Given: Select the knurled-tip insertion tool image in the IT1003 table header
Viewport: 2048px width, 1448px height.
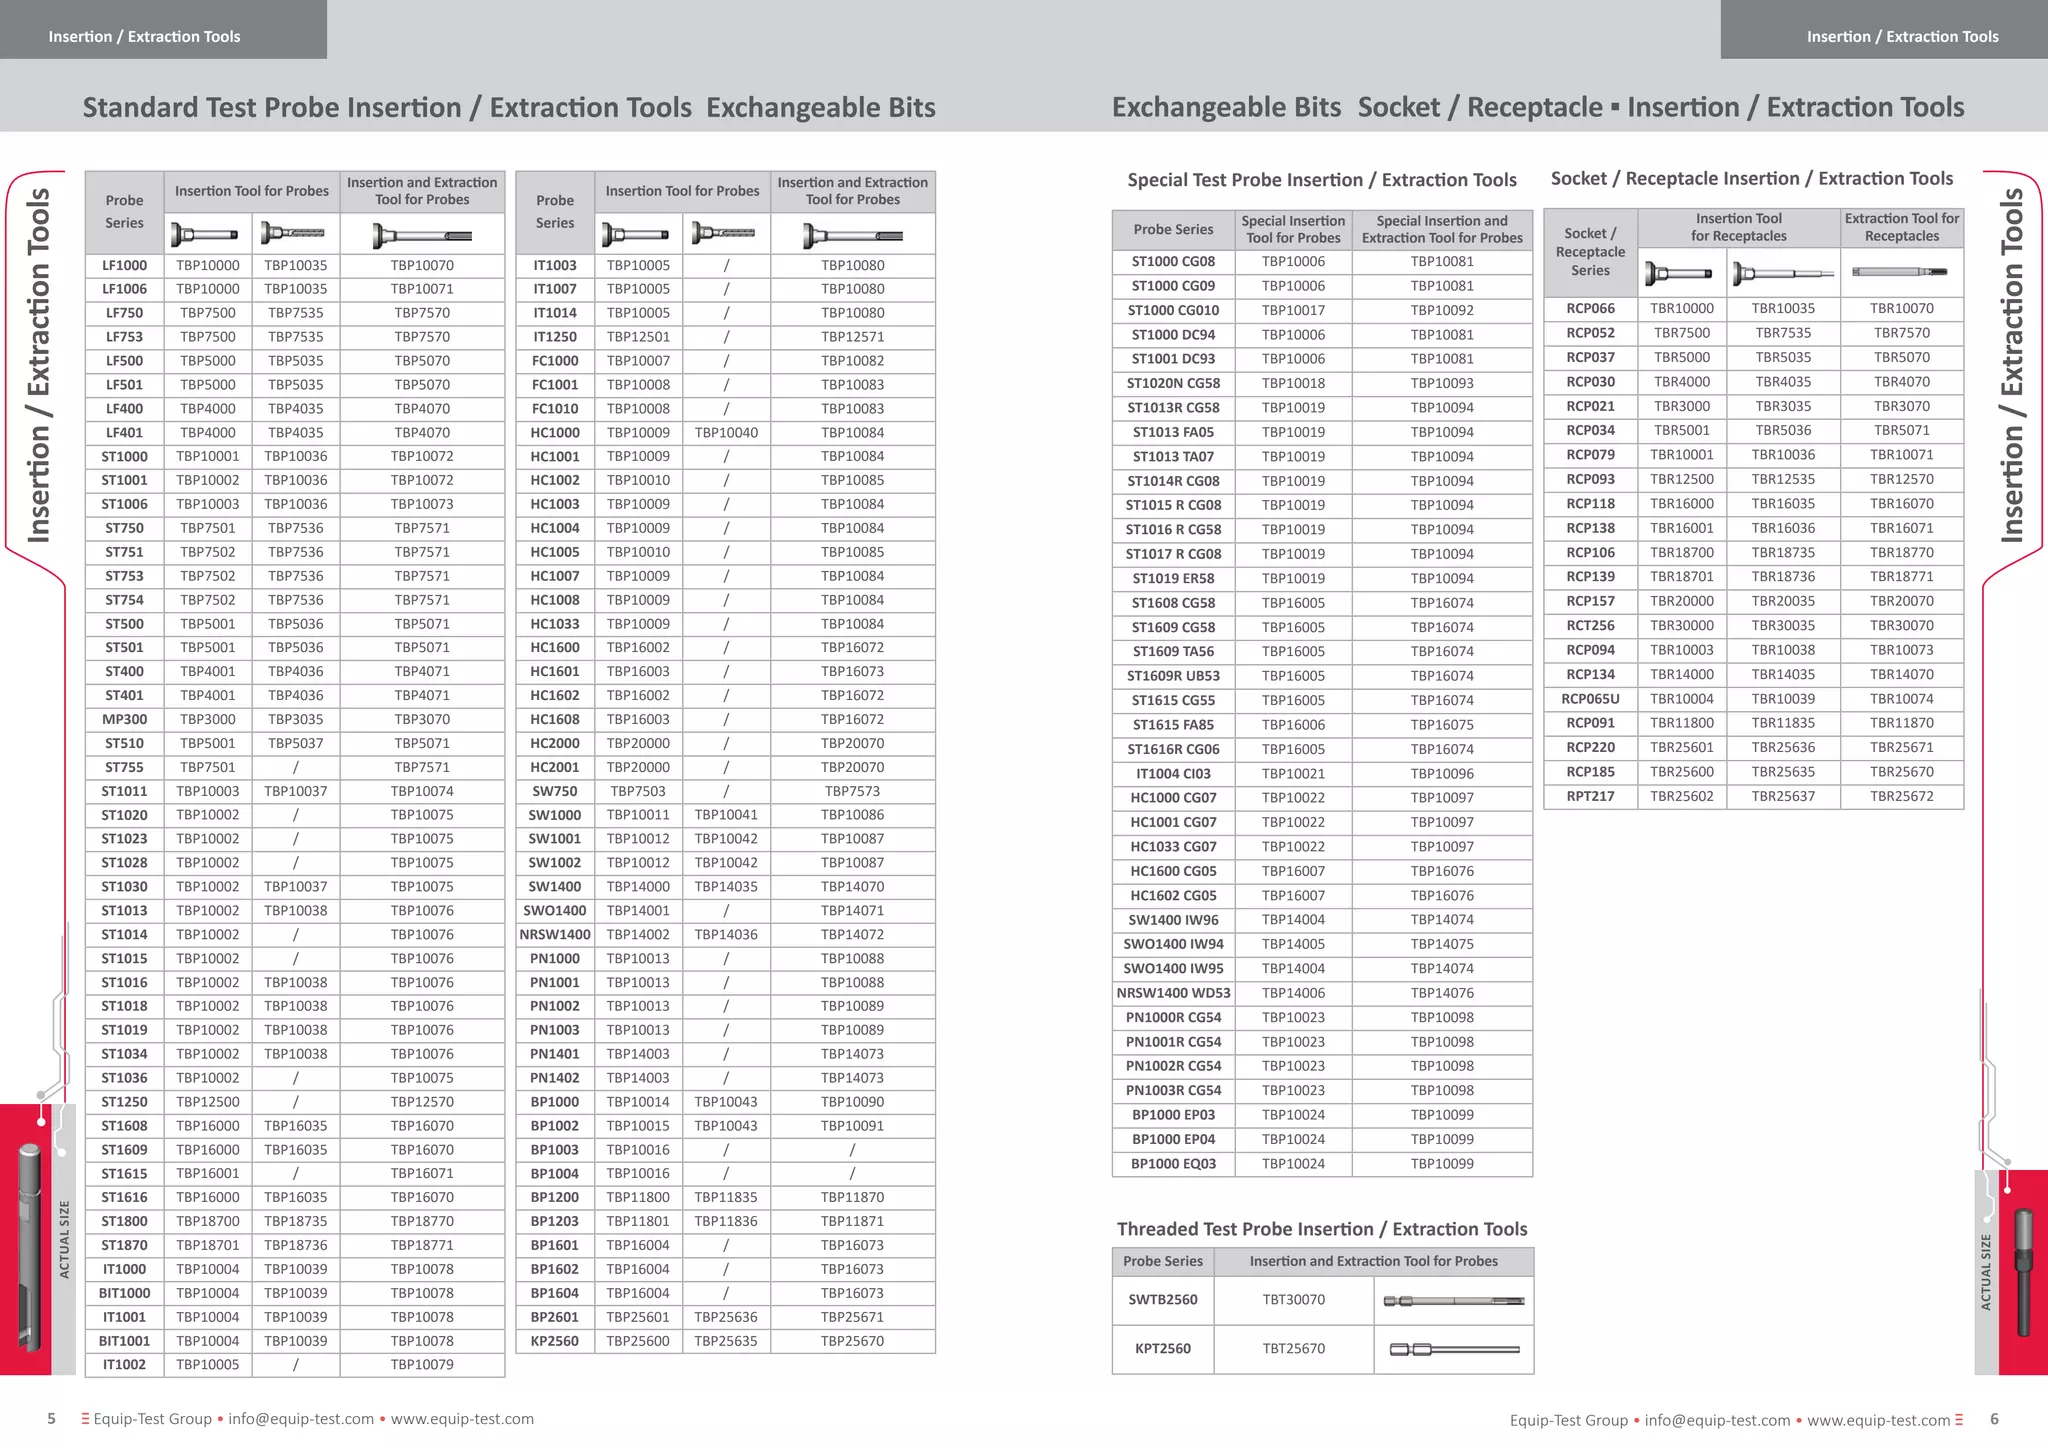Looking at the screenshot, I should point(724,233).
